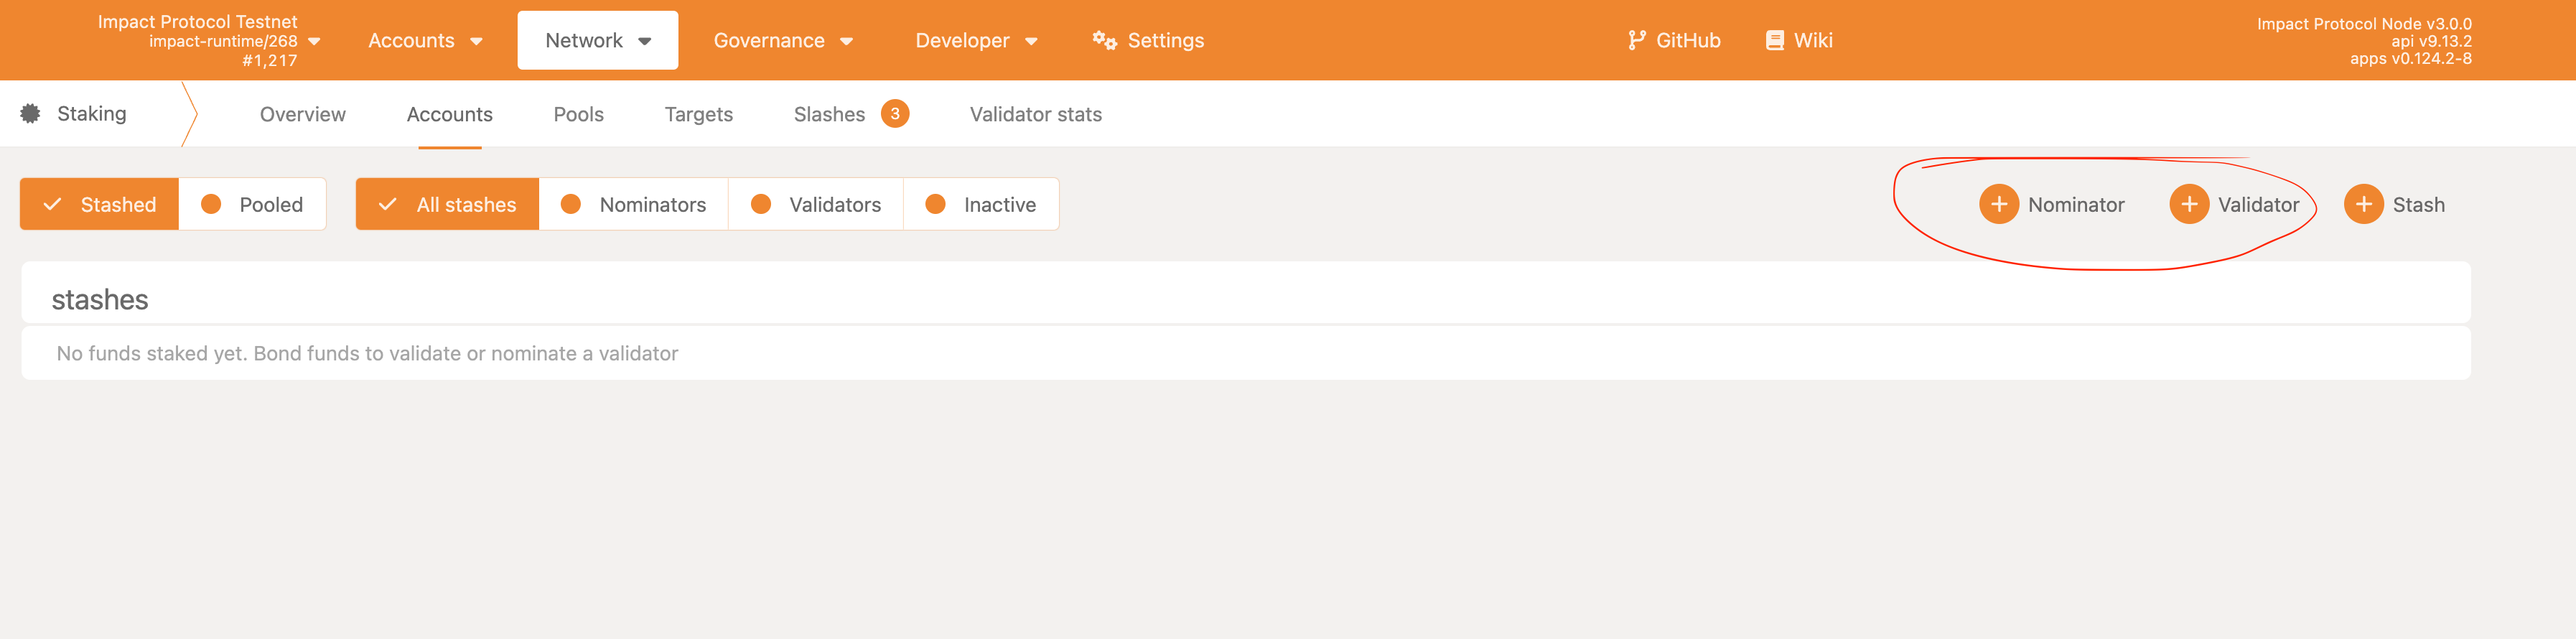The height and width of the screenshot is (639, 2576).
Task: Go to the Targets tab
Action: tap(698, 114)
